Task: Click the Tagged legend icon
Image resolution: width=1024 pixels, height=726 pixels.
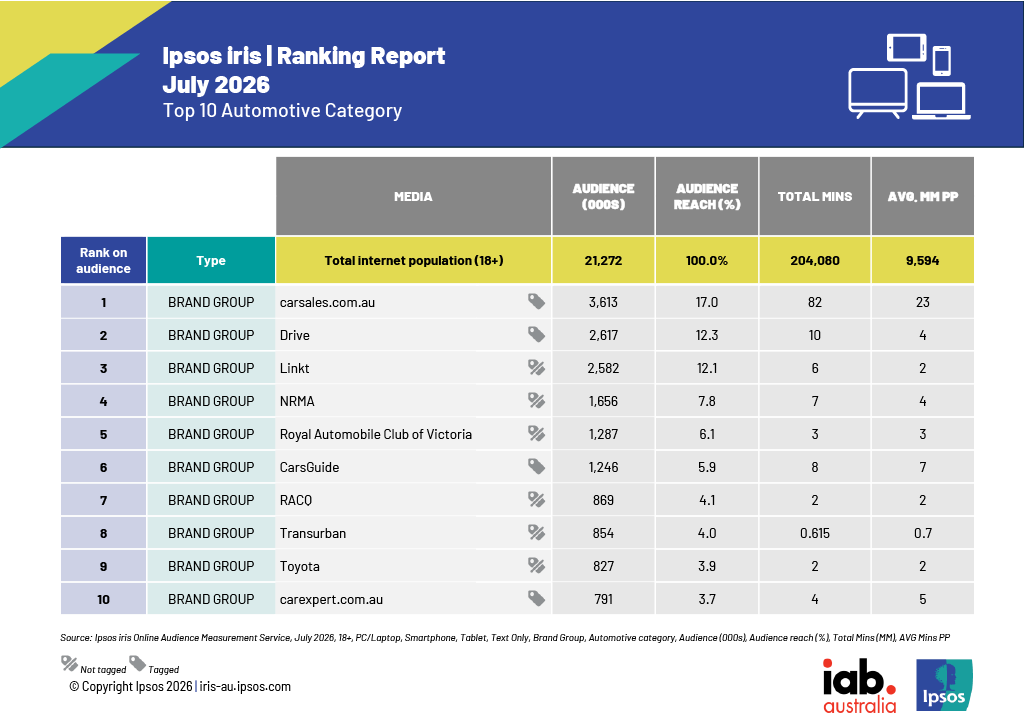Action: click(137, 664)
